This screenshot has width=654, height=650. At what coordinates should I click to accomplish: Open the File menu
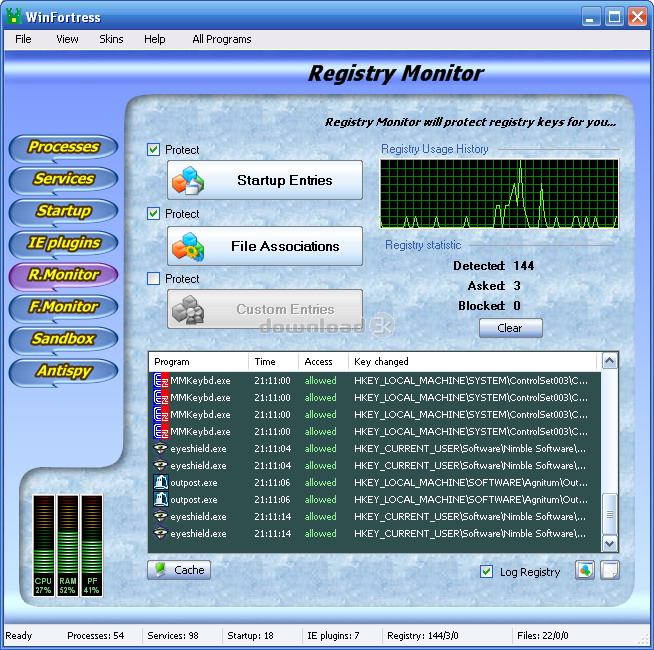click(x=23, y=39)
